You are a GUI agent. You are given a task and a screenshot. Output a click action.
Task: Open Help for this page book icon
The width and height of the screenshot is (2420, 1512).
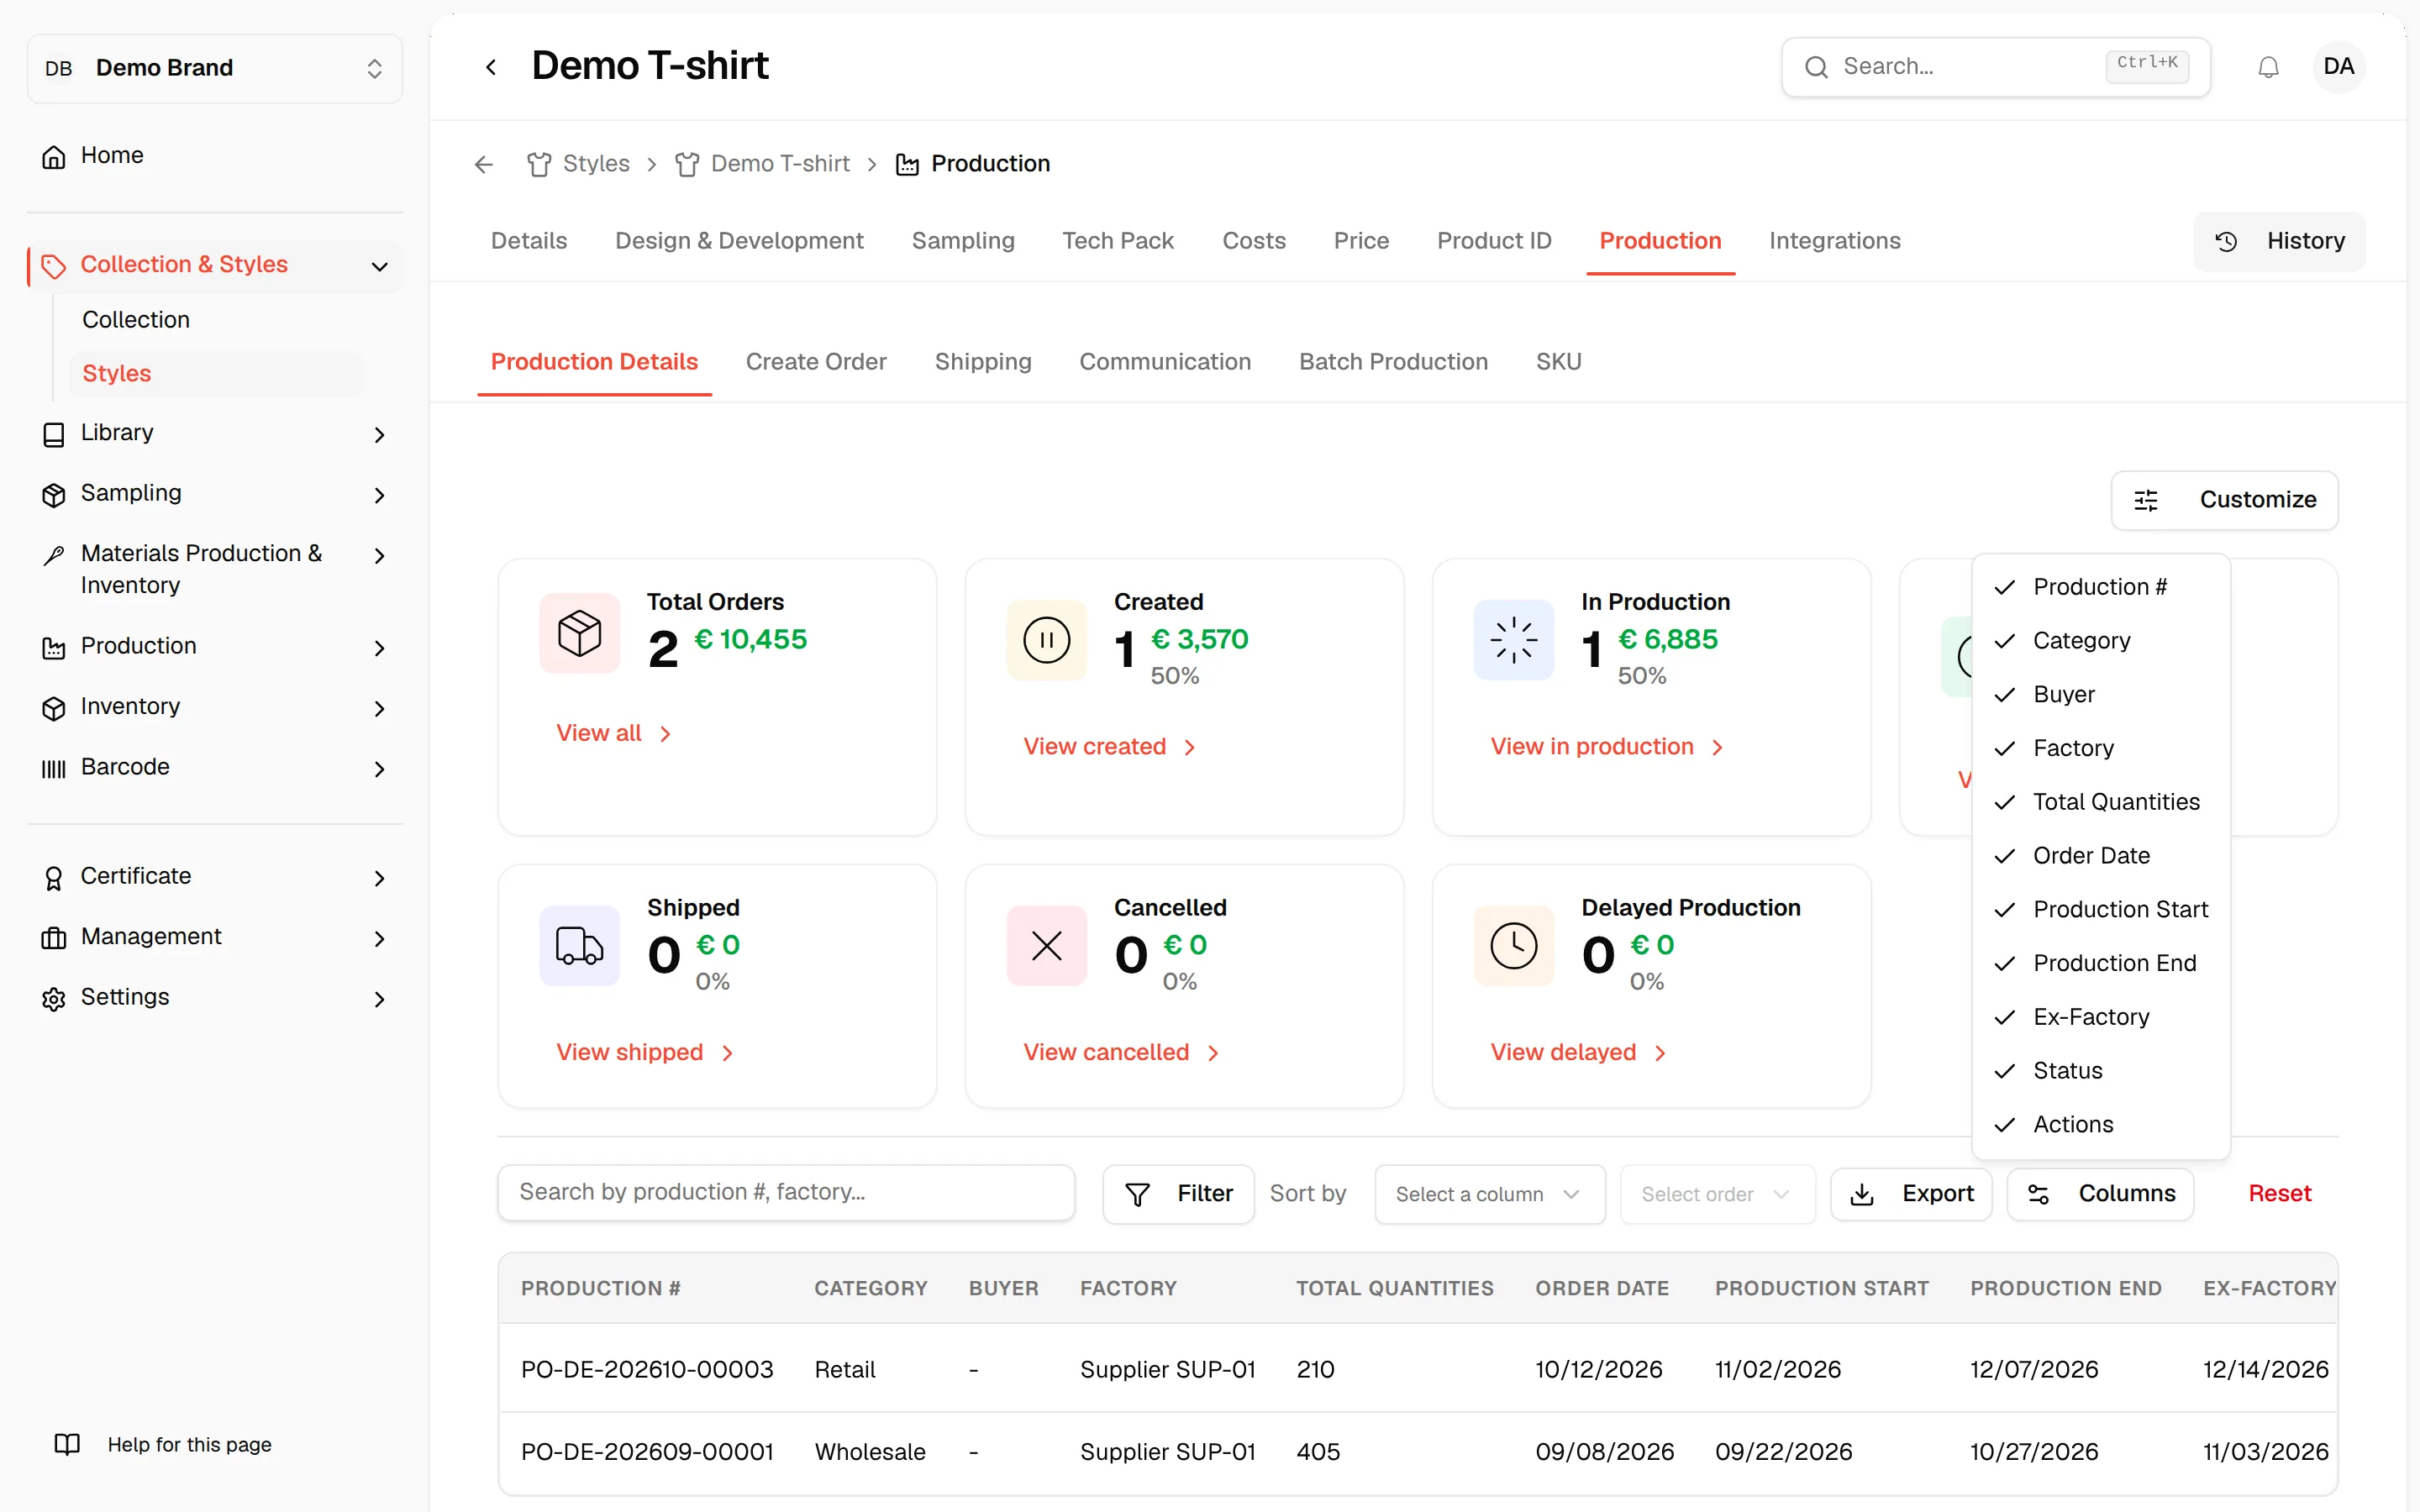(x=67, y=1444)
